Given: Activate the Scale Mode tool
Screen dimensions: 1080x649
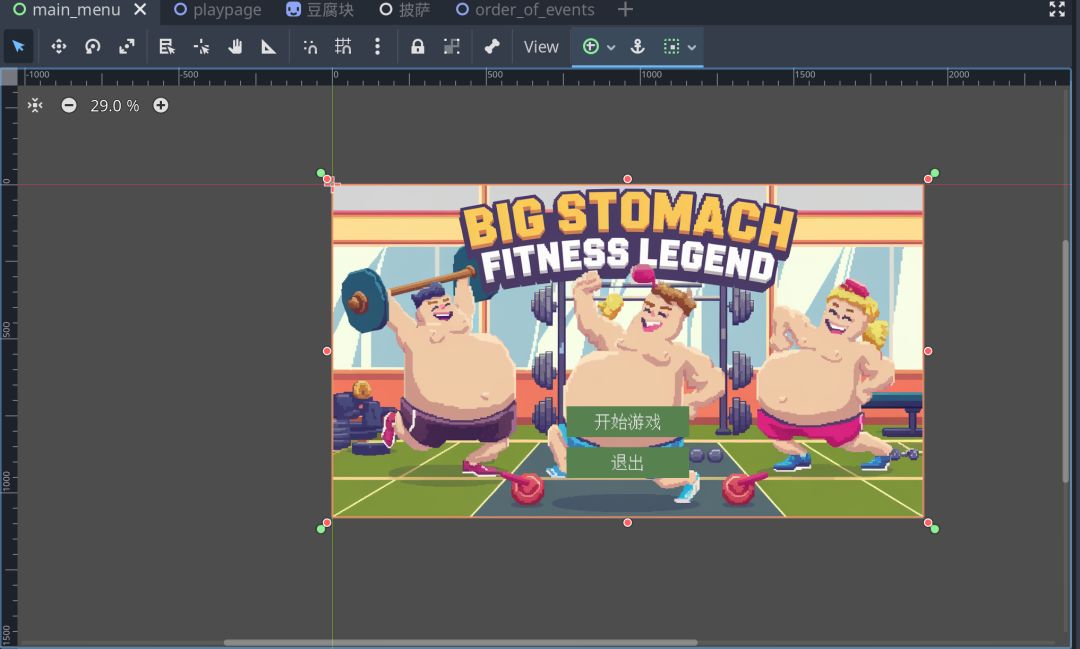Looking at the screenshot, I should (x=127, y=47).
